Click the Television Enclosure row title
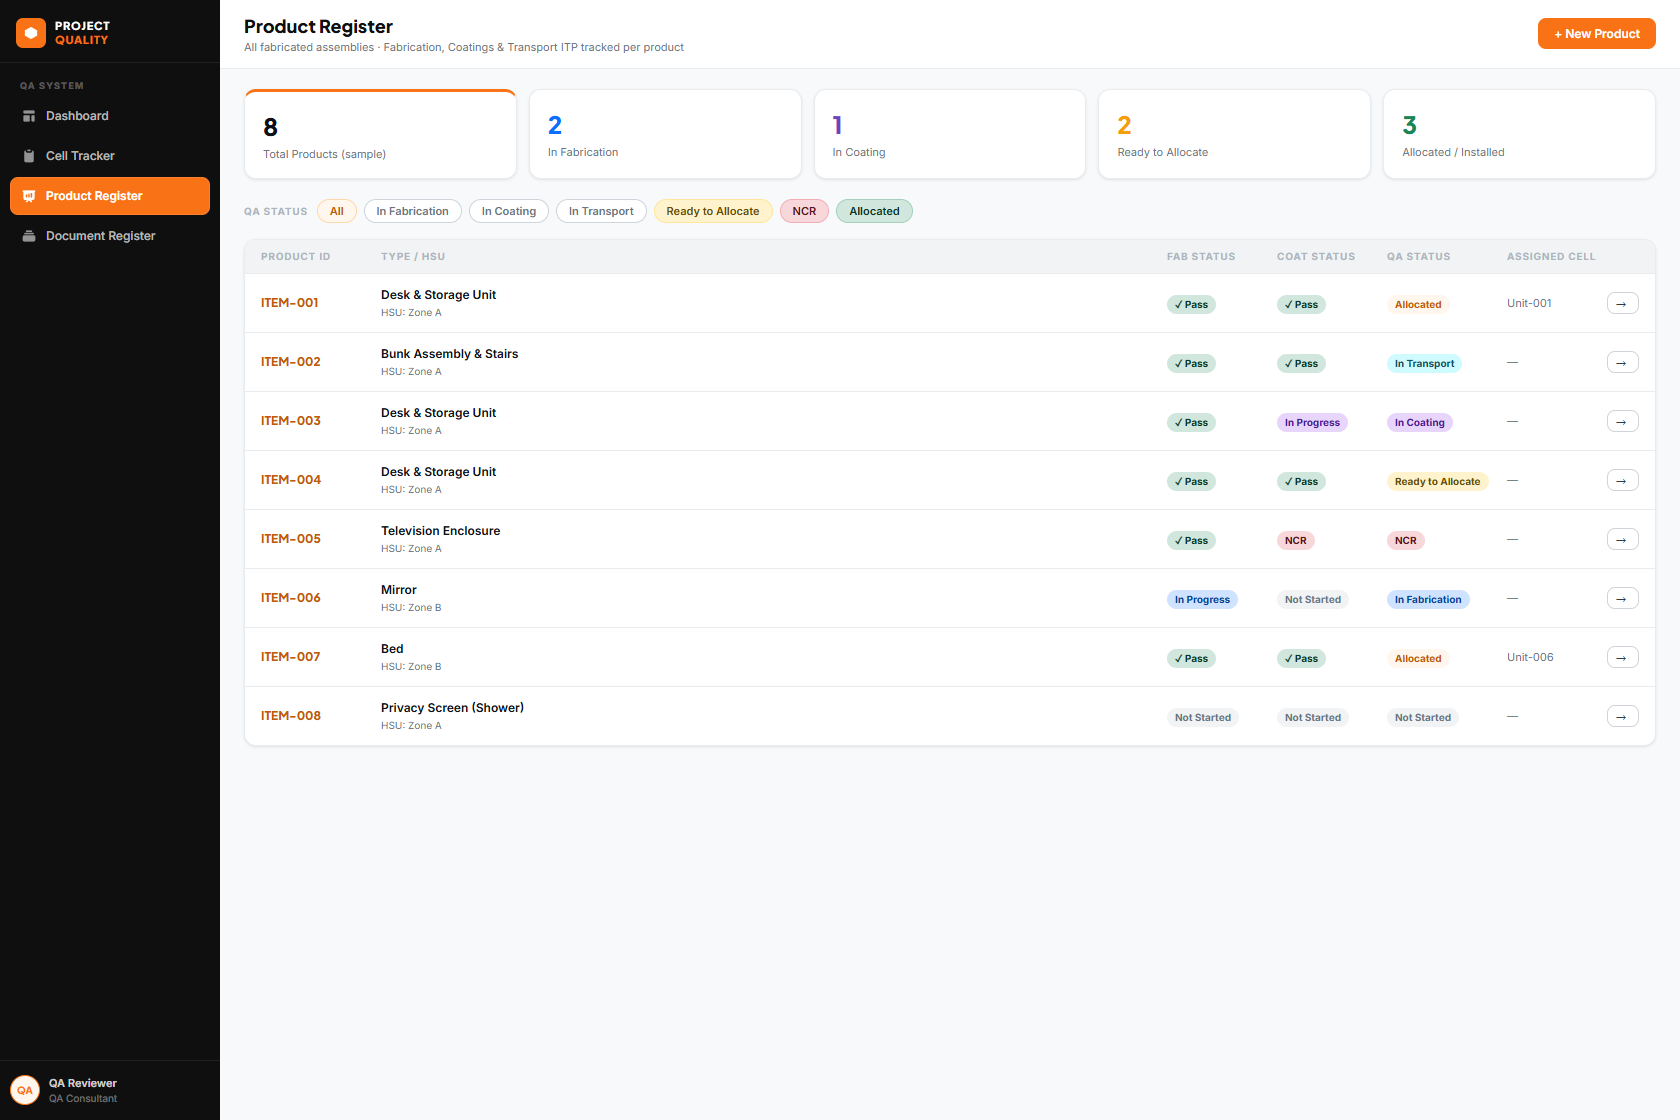The width and height of the screenshot is (1680, 1120). point(440,531)
